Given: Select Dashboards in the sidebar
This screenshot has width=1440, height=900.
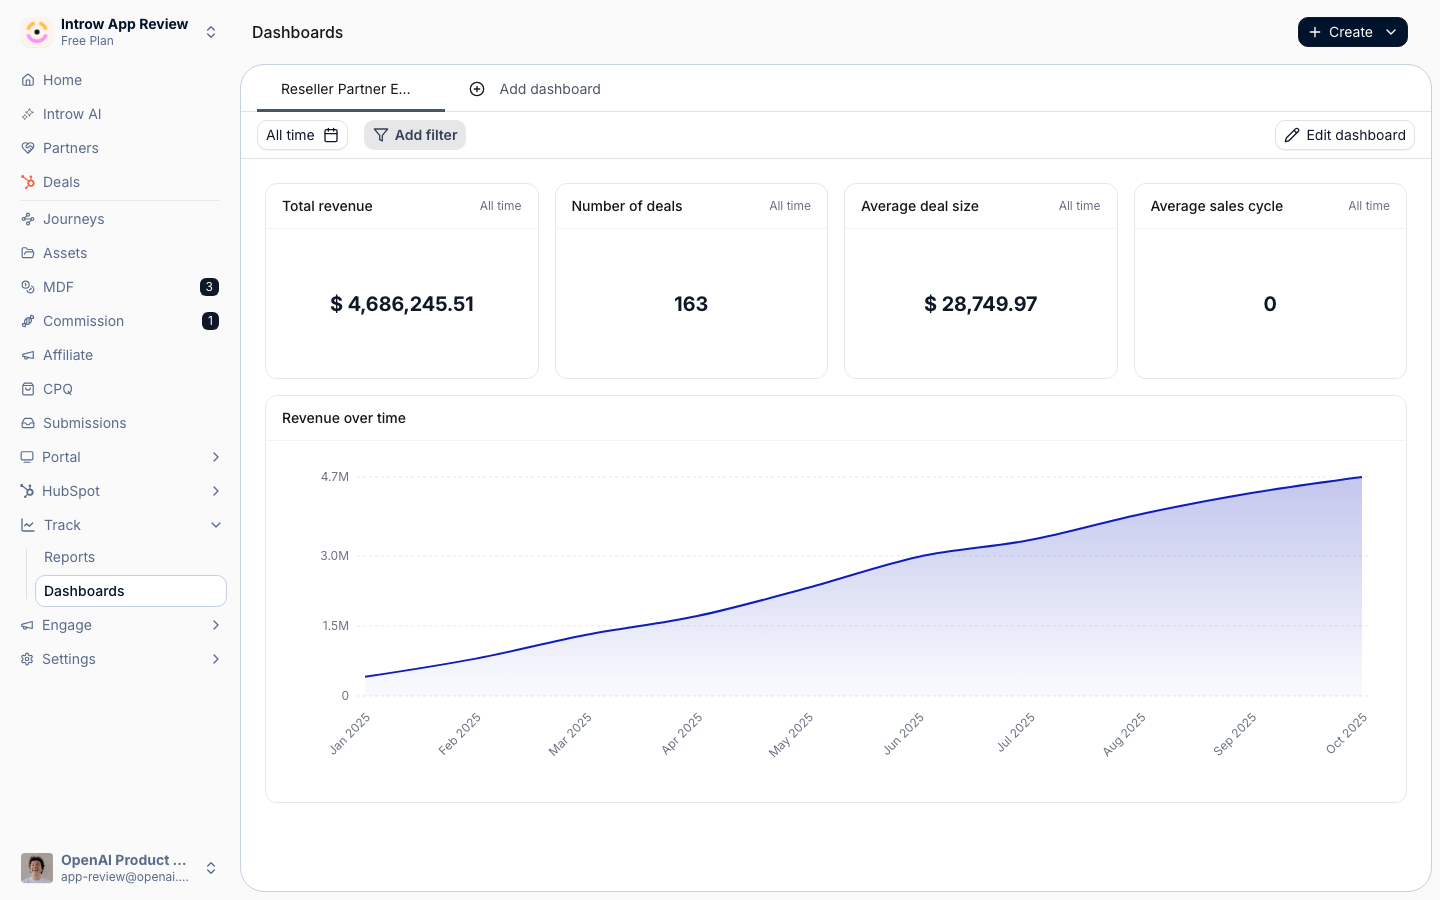Looking at the screenshot, I should (131, 591).
